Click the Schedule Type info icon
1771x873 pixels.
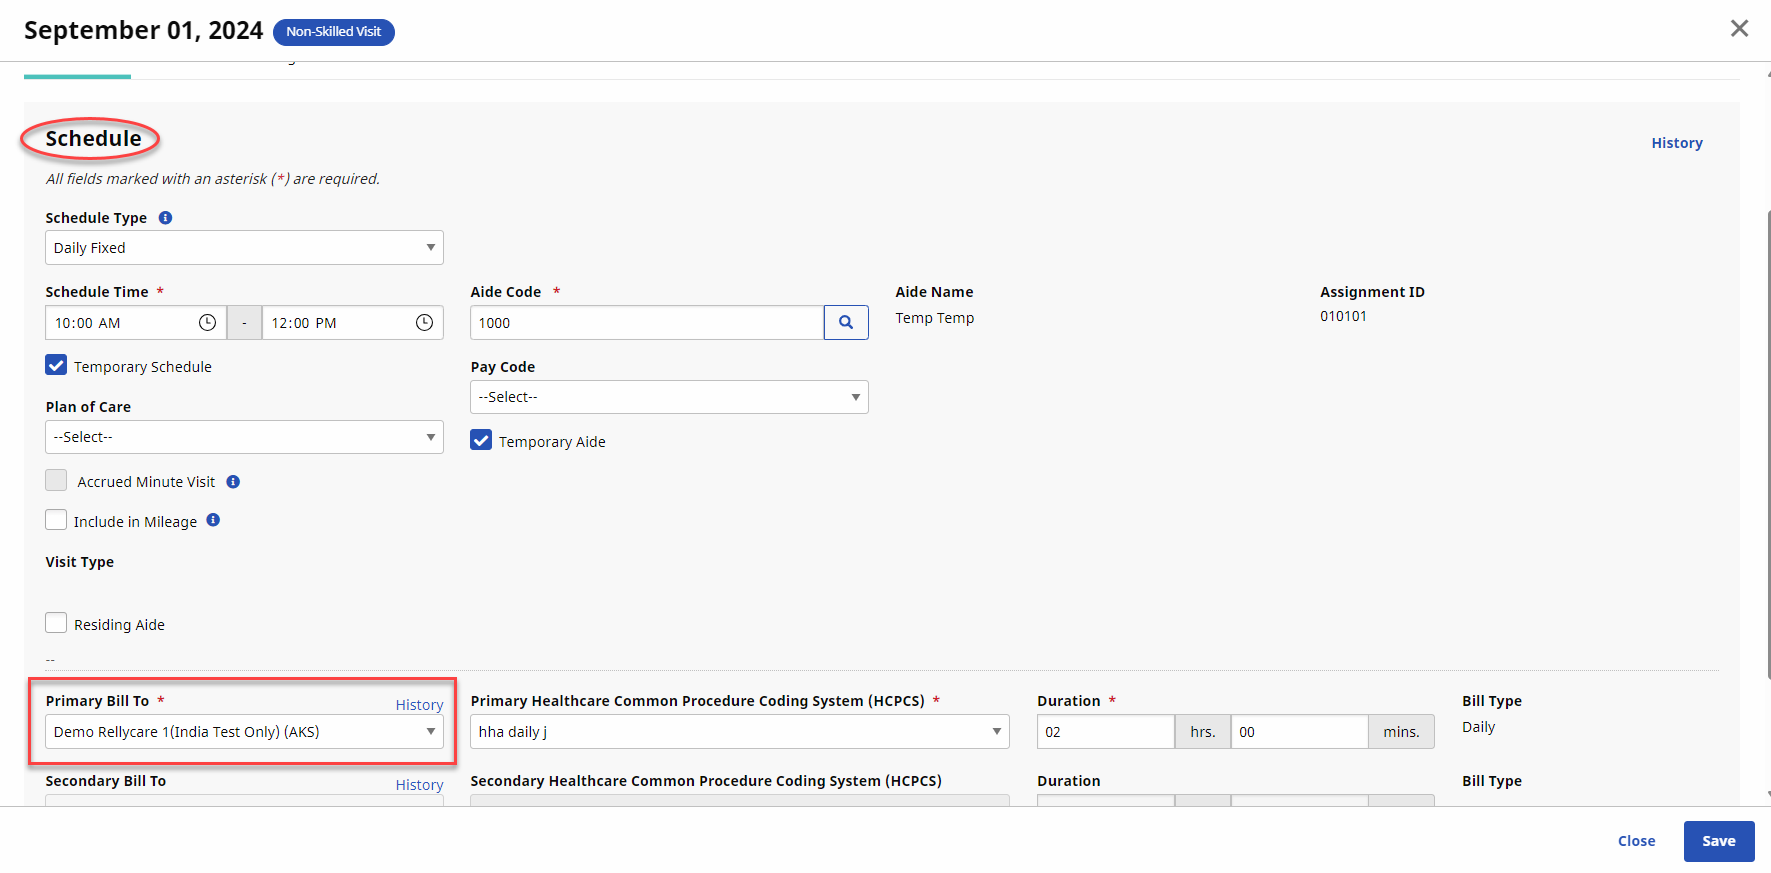(x=166, y=218)
